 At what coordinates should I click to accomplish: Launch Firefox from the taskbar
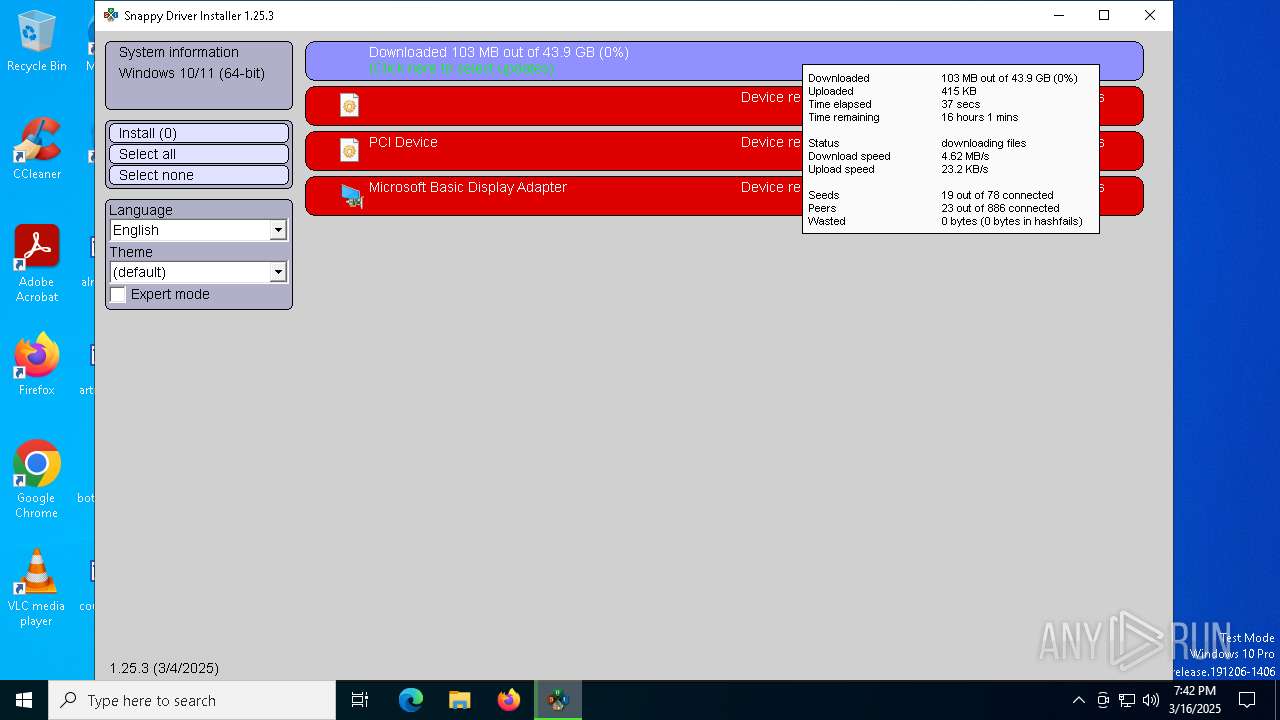point(509,700)
